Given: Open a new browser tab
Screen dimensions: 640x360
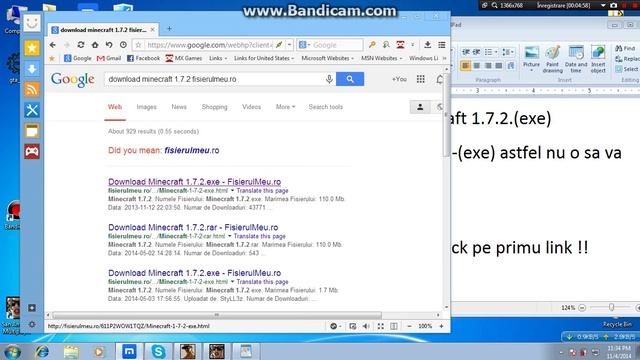Looking at the screenshot, I should [x=169, y=29].
